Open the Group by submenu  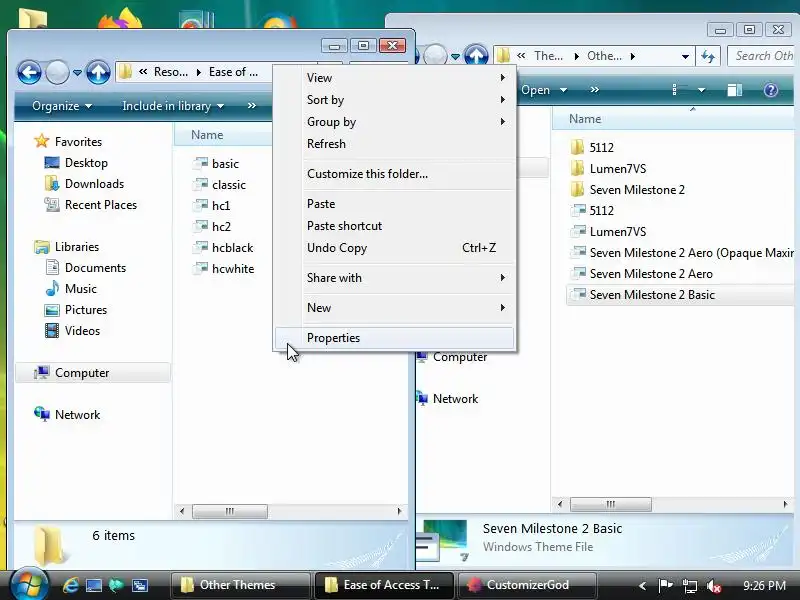click(x=395, y=121)
